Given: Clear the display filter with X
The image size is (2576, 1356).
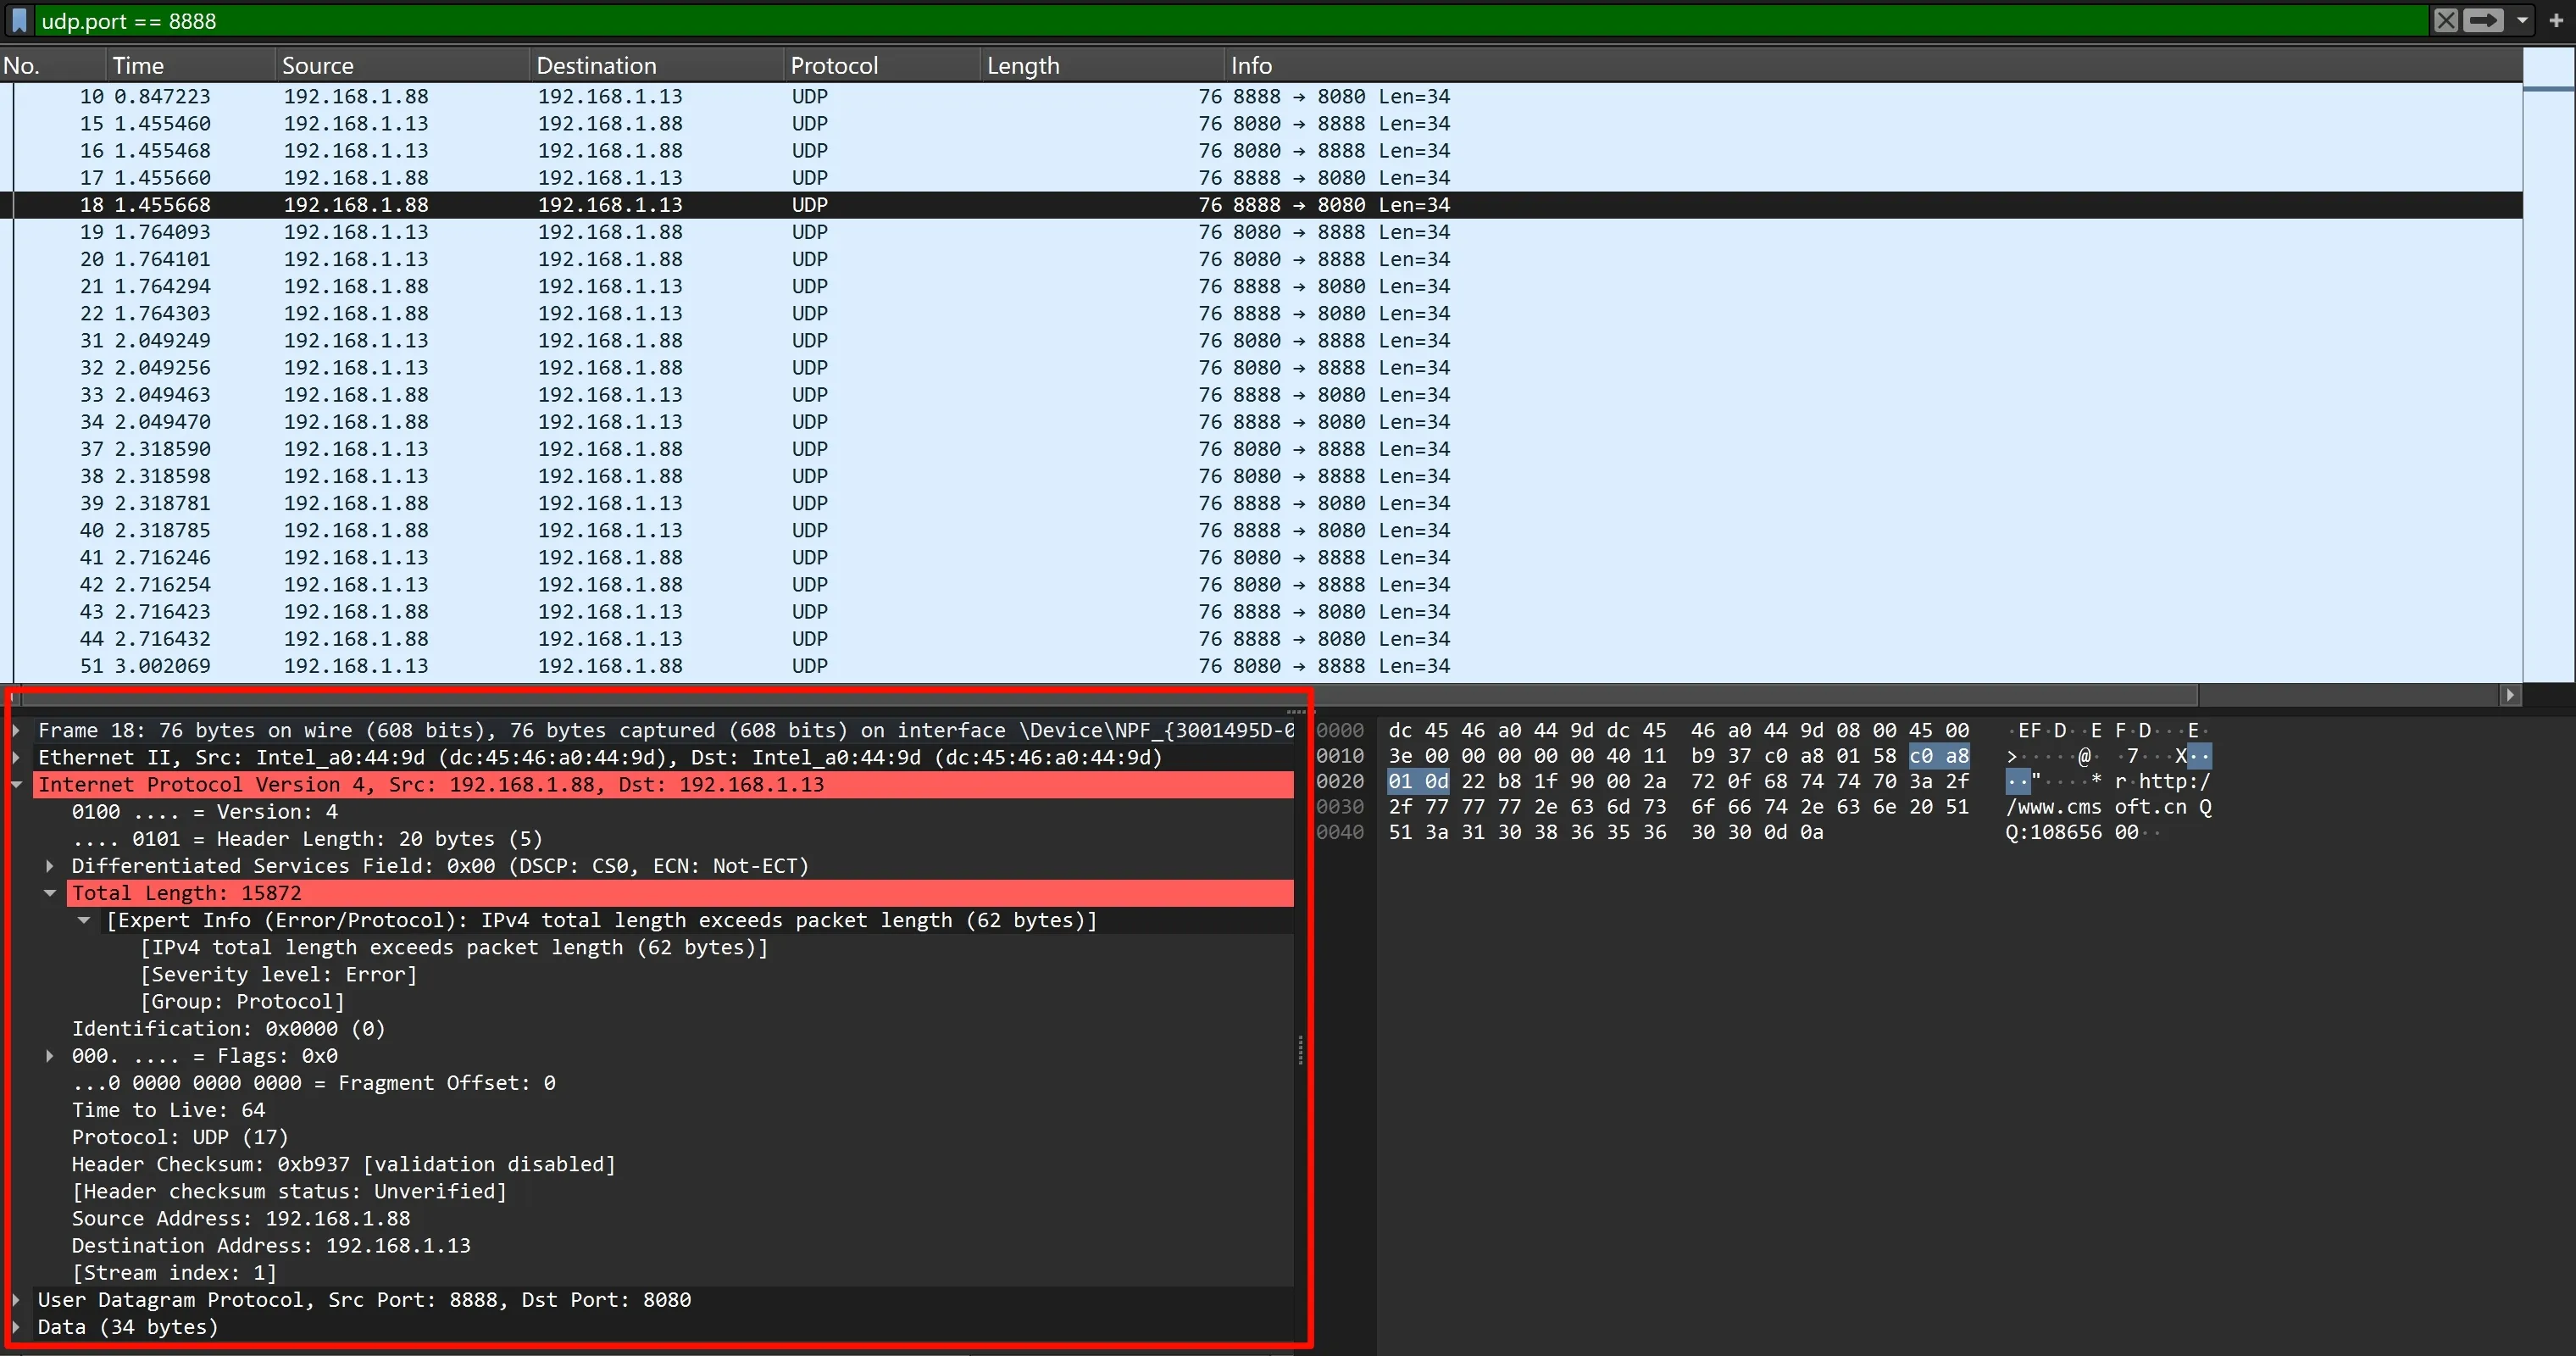Looking at the screenshot, I should 2445,20.
